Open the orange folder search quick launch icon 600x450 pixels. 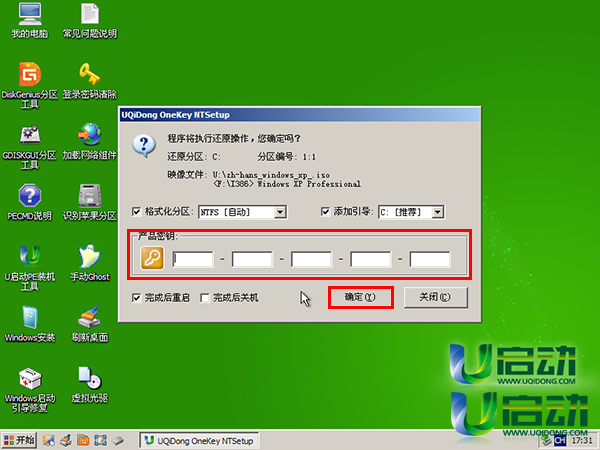83,440
